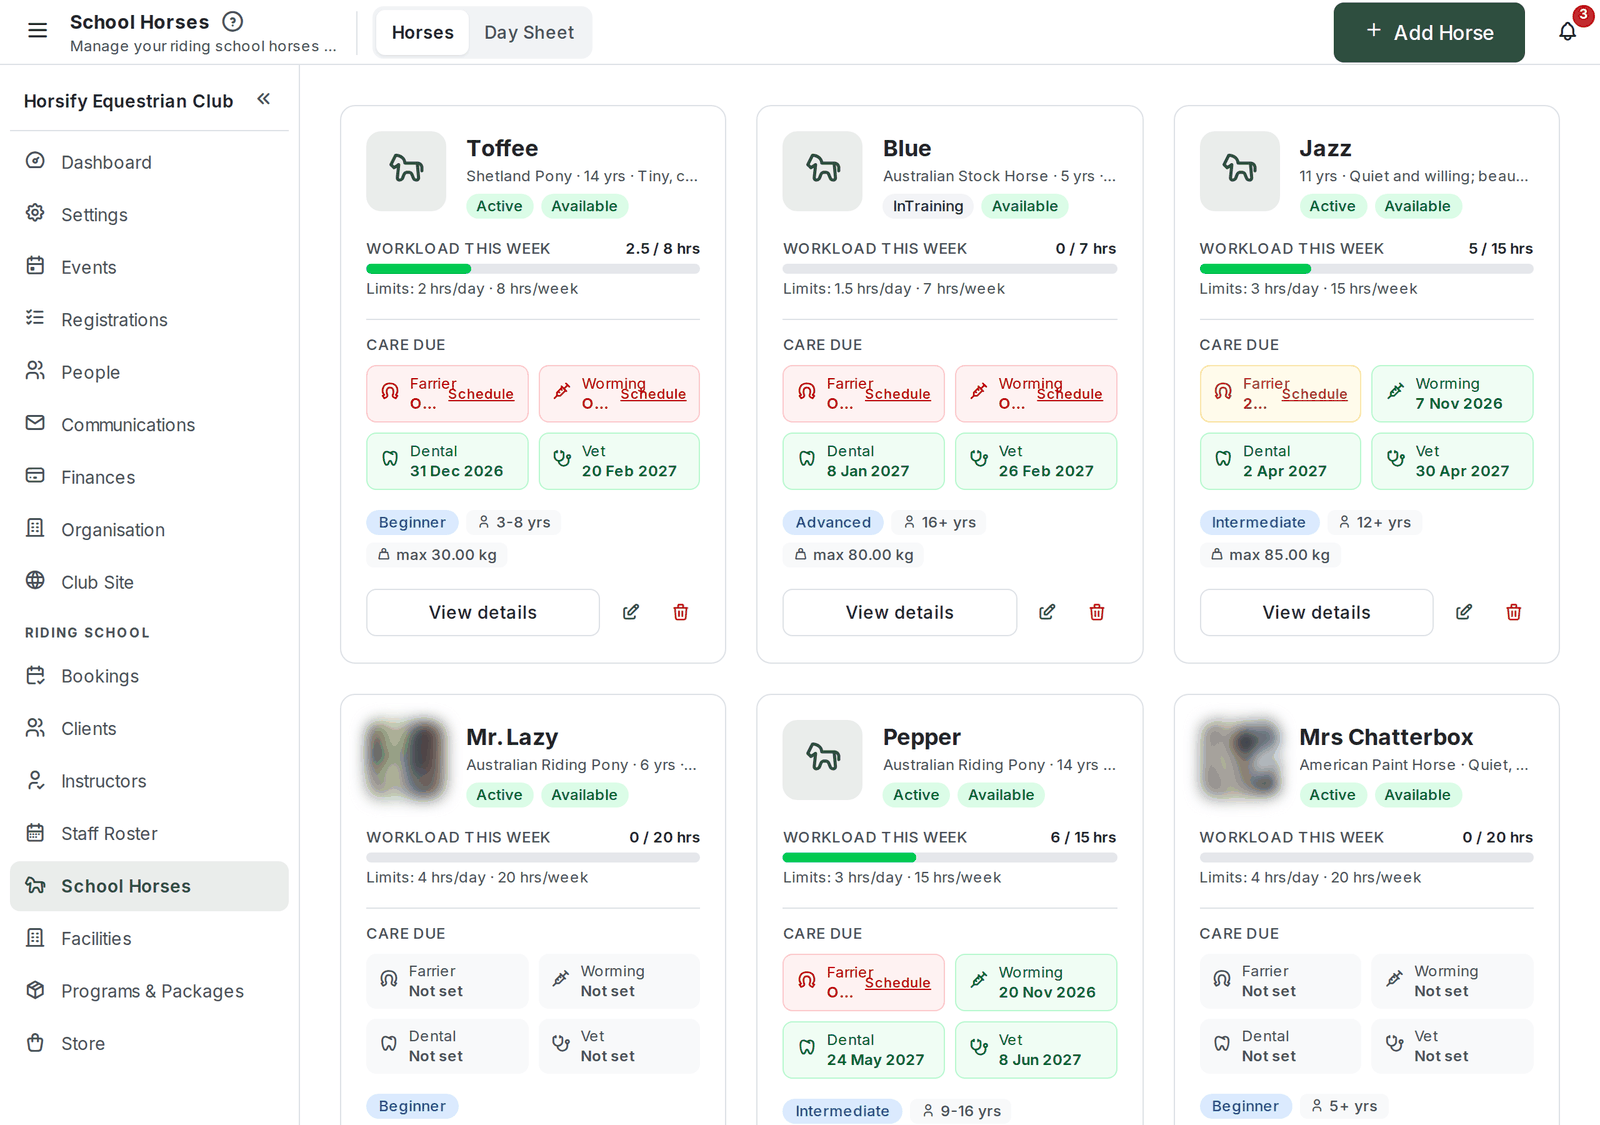Open Bookings in the sidebar
The image size is (1600, 1125).
pyautogui.click(x=149, y=676)
